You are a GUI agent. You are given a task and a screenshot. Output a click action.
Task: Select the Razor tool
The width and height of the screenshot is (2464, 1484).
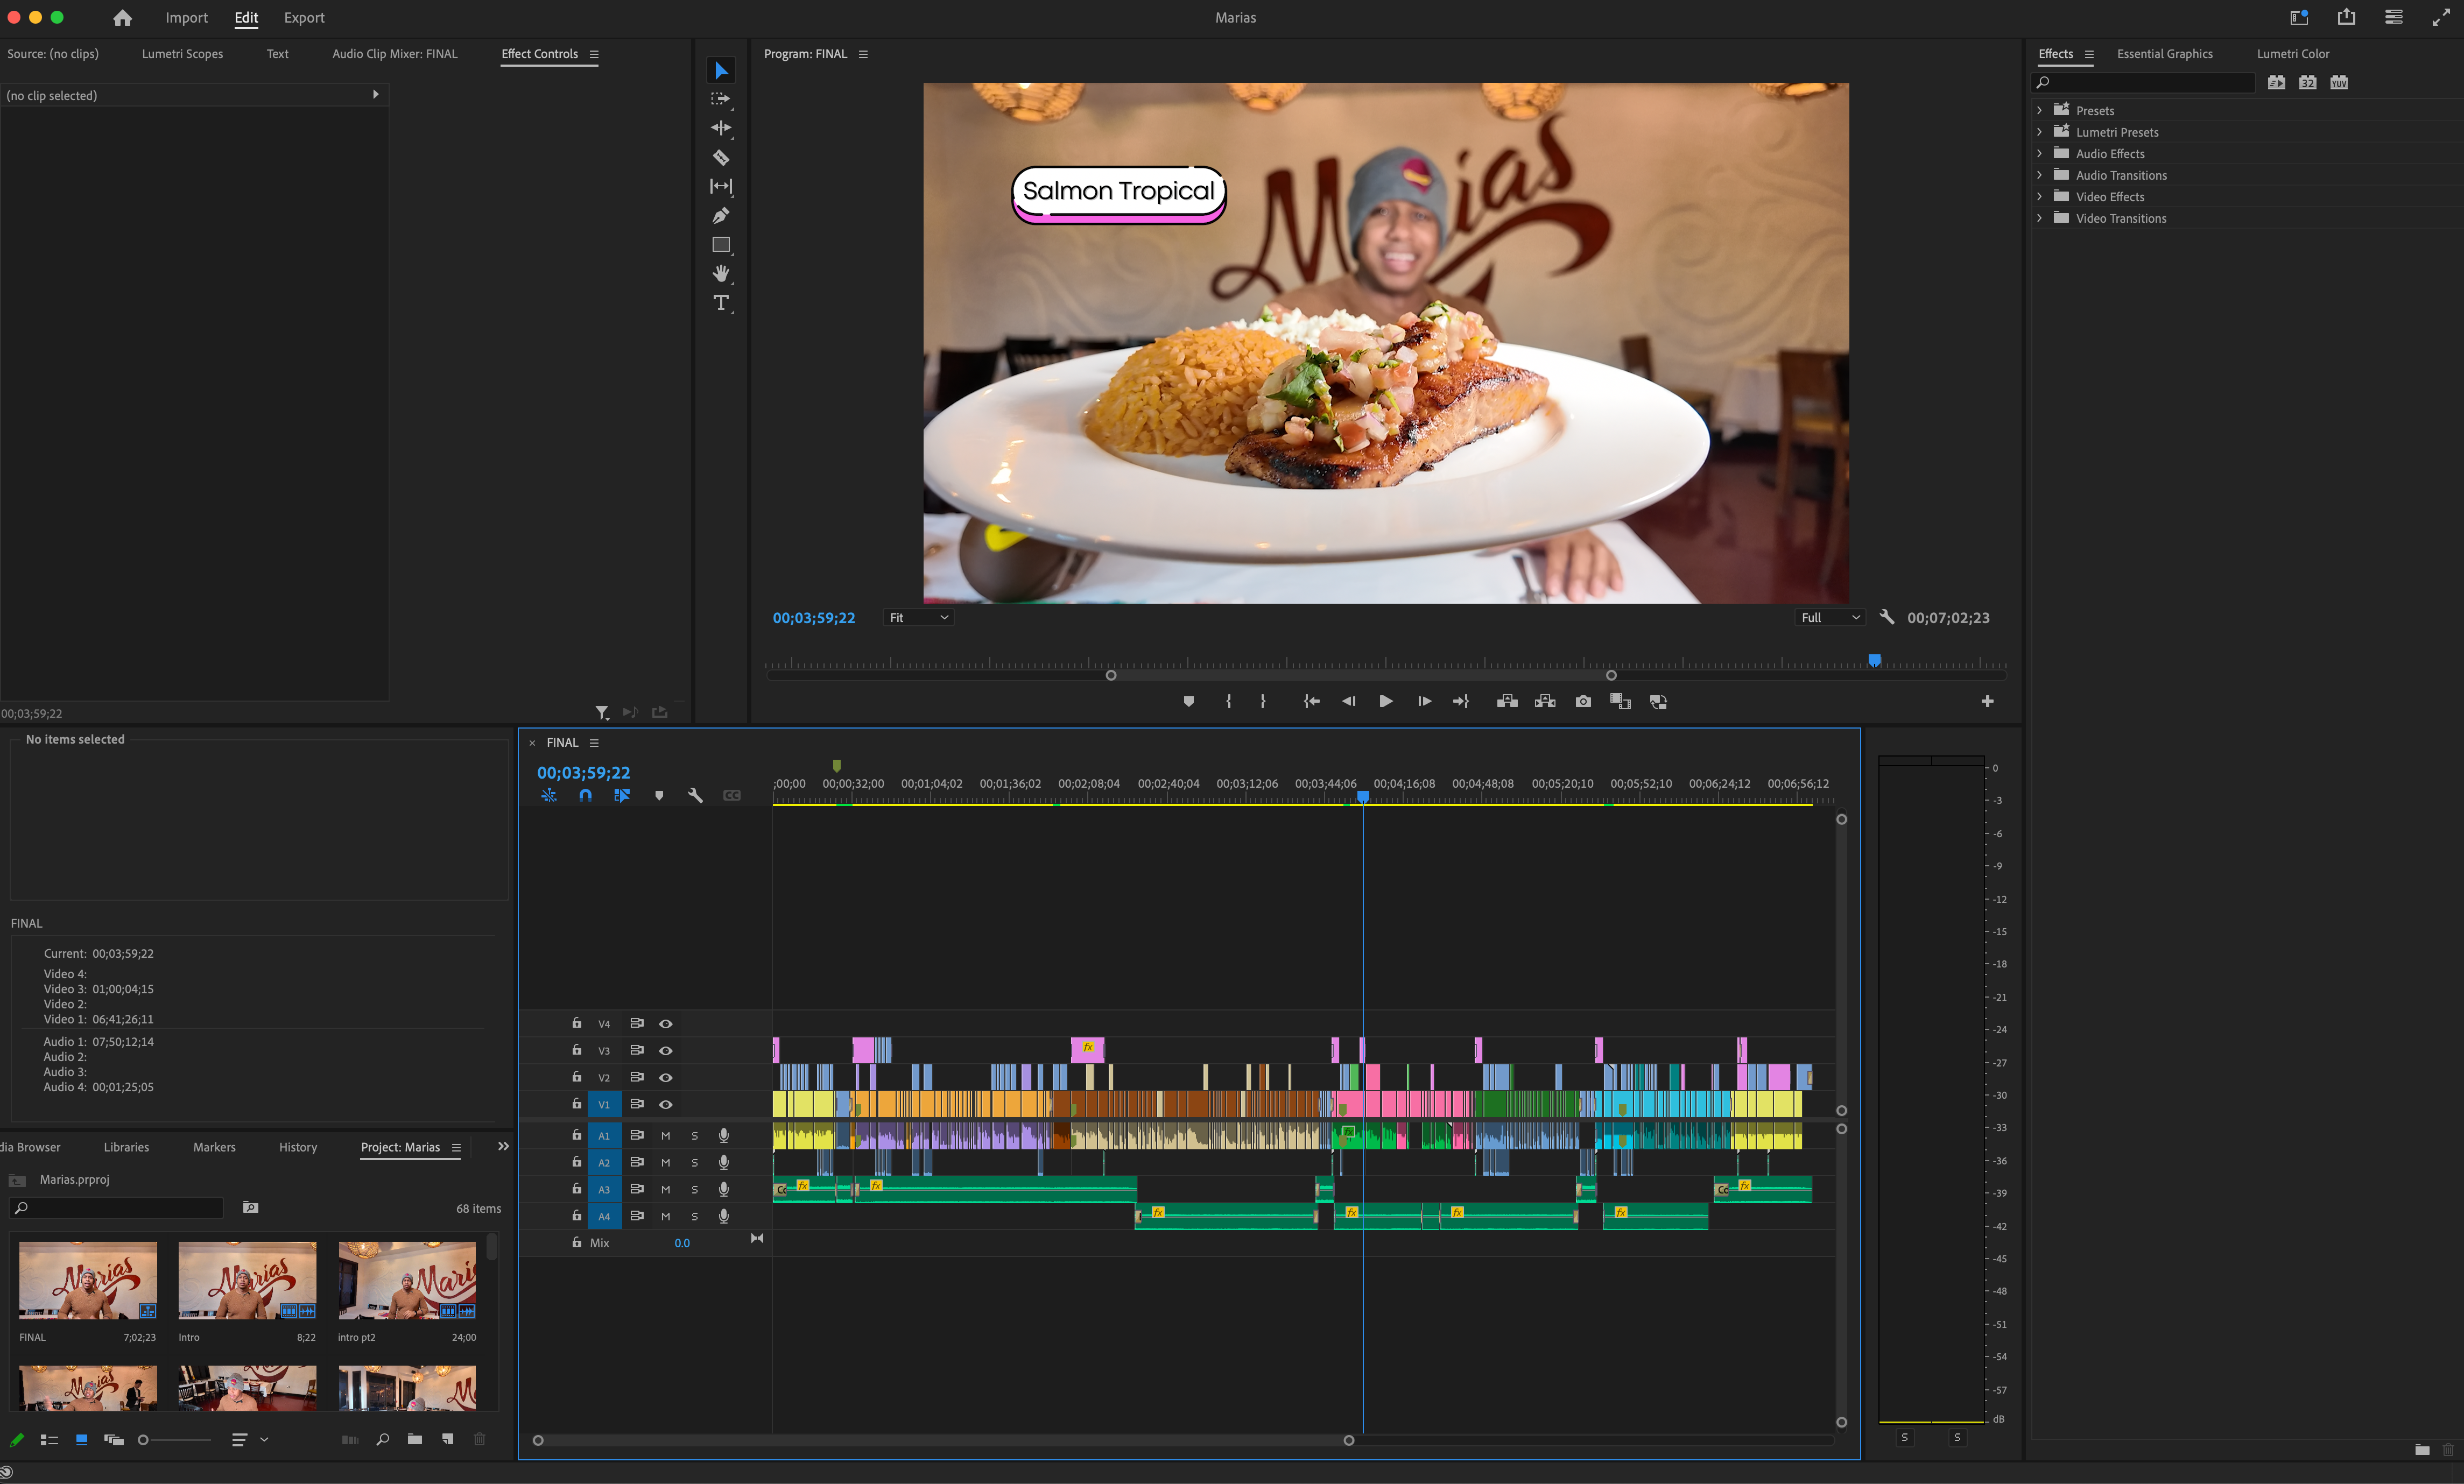coord(720,157)
